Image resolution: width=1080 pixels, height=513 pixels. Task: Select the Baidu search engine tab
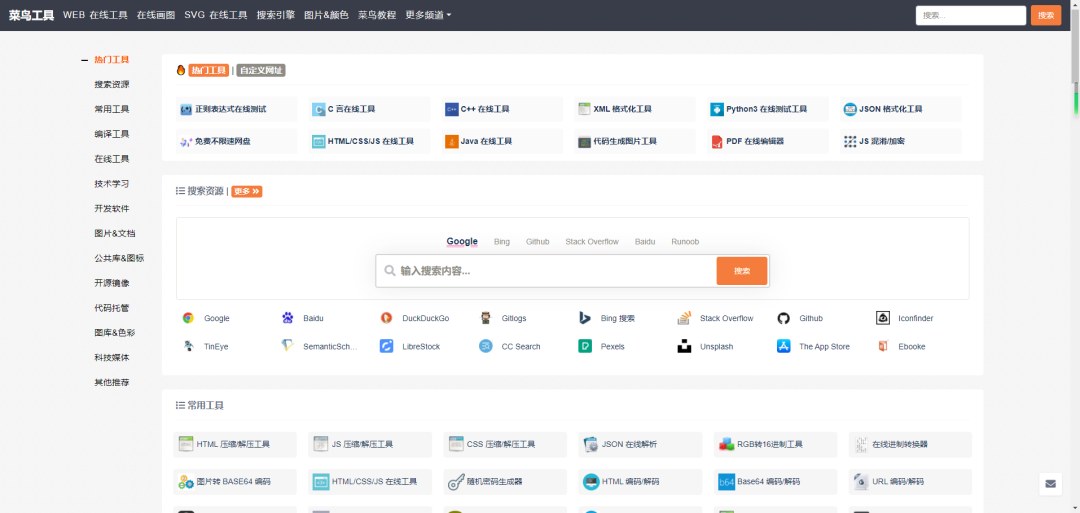pyautogui.click(x=645, y=242)
